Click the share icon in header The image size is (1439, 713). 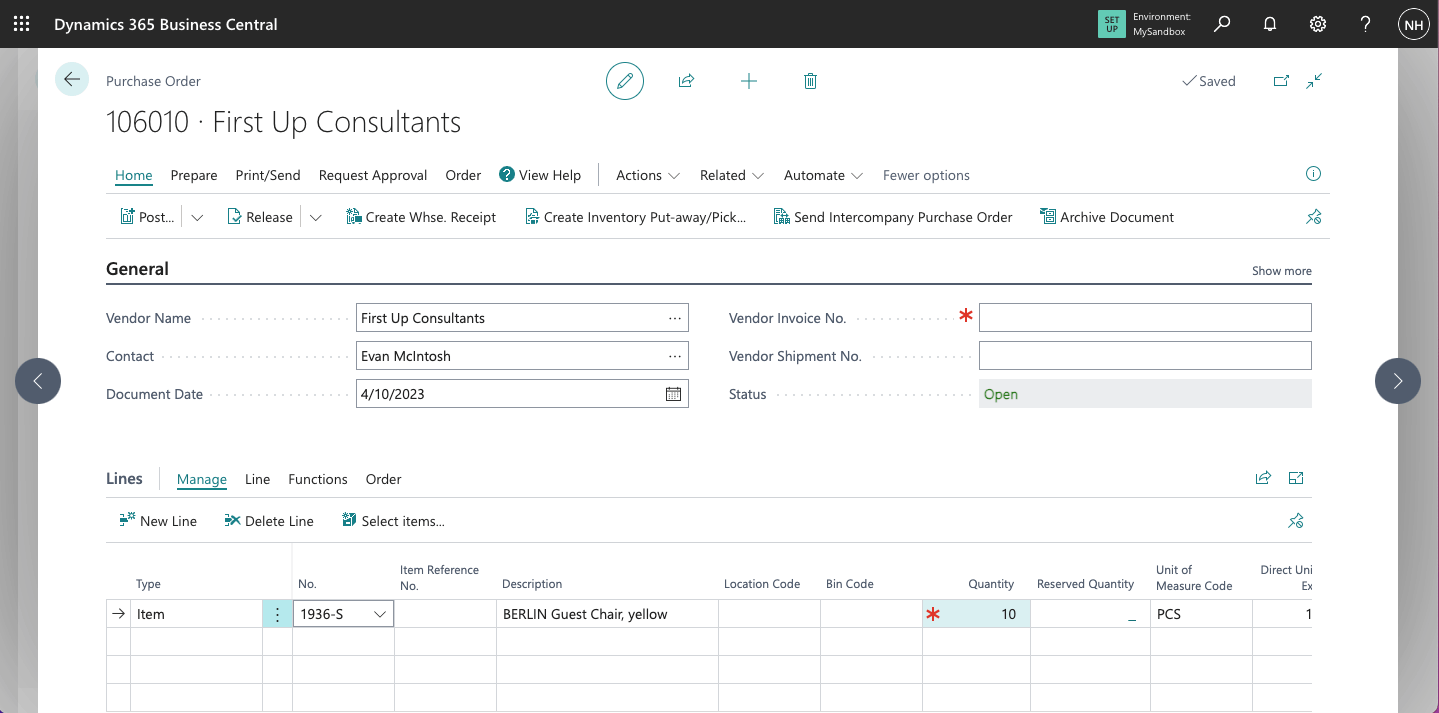tap(686, 81)
